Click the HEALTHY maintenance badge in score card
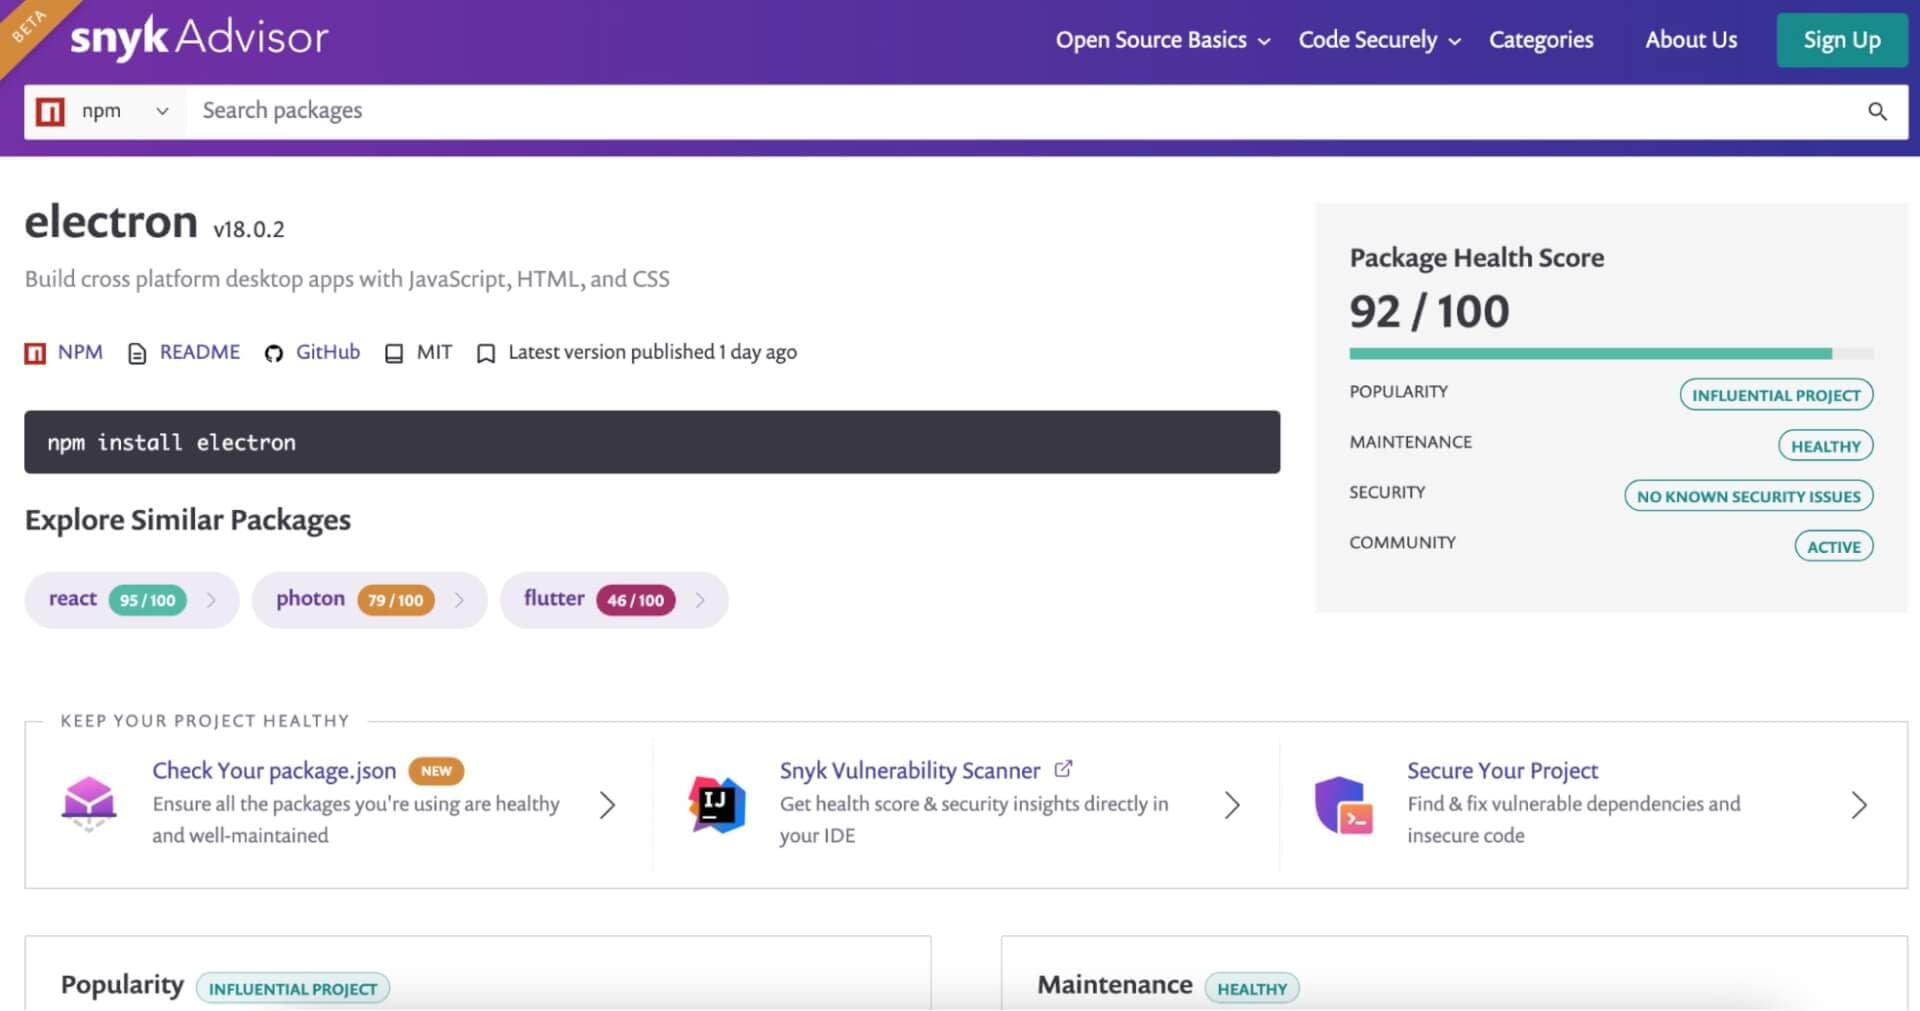This screenshot has width=1920, height=1011. pyautogui.click(x=1825, y=446)
